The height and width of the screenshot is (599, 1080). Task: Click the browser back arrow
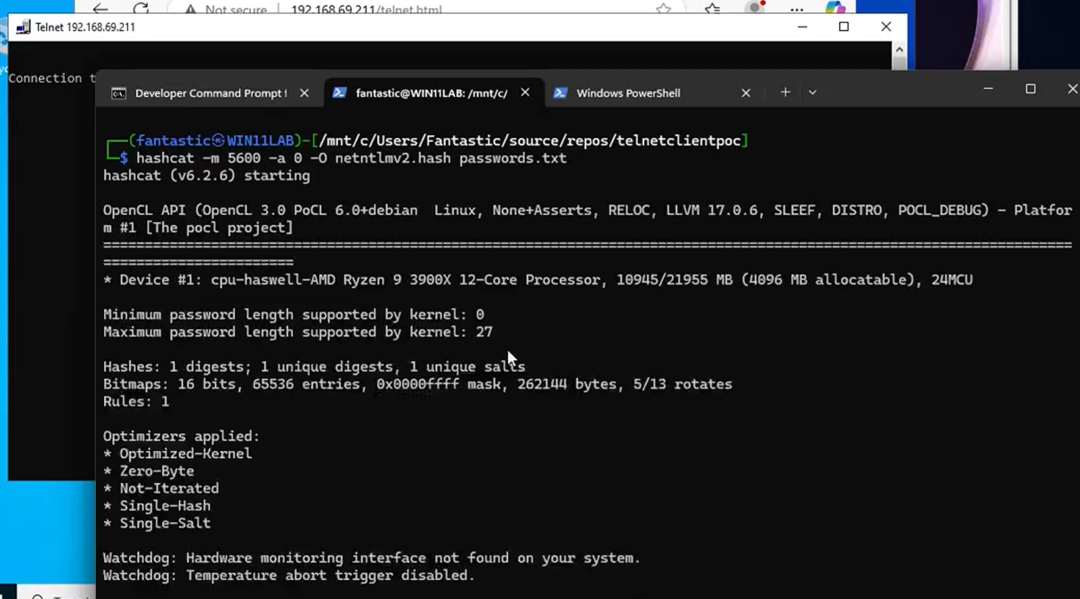(x=101, y=8)
